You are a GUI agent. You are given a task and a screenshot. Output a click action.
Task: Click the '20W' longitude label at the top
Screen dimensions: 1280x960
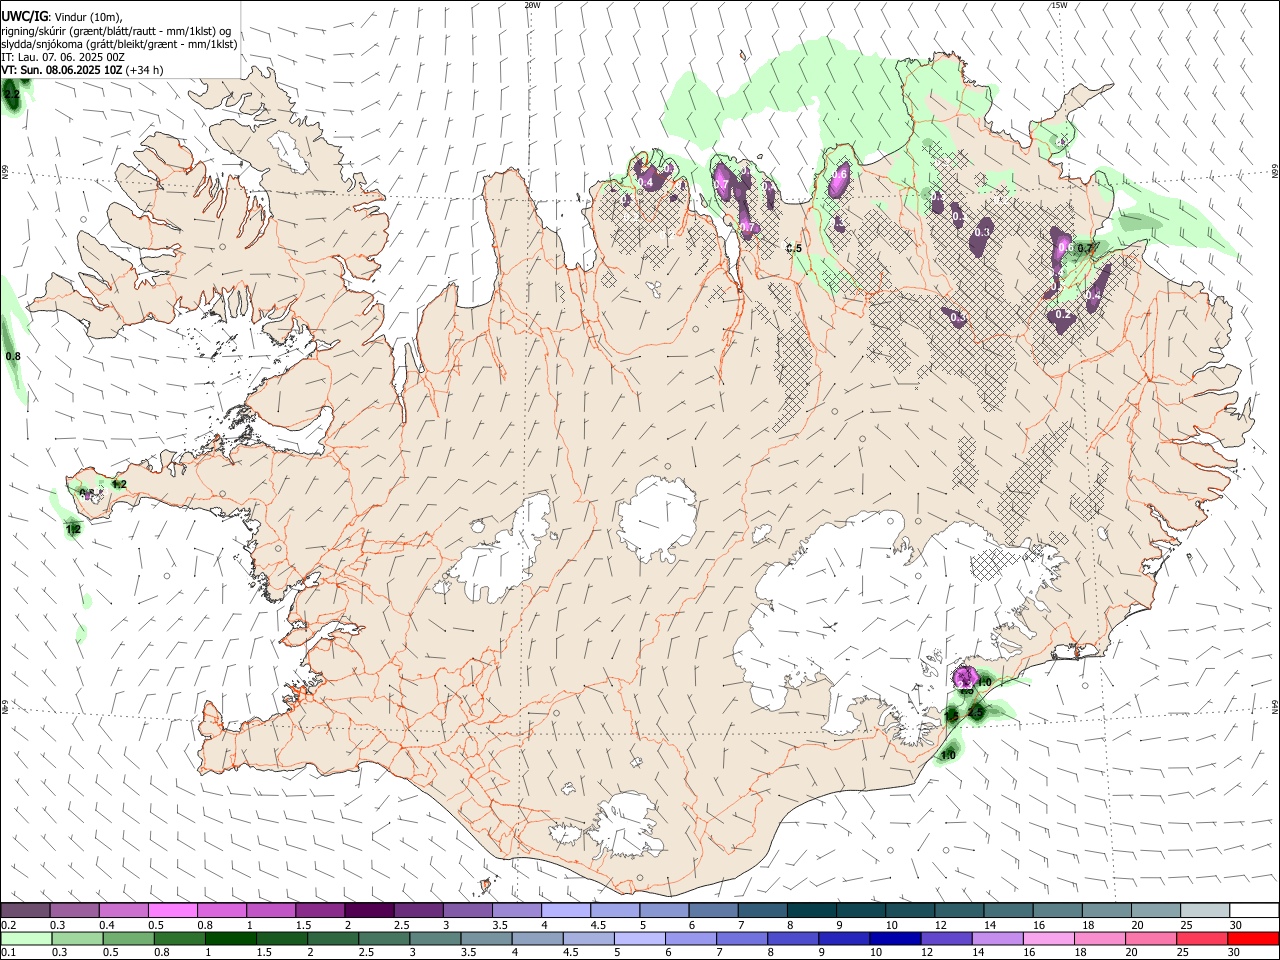[532, 5]
